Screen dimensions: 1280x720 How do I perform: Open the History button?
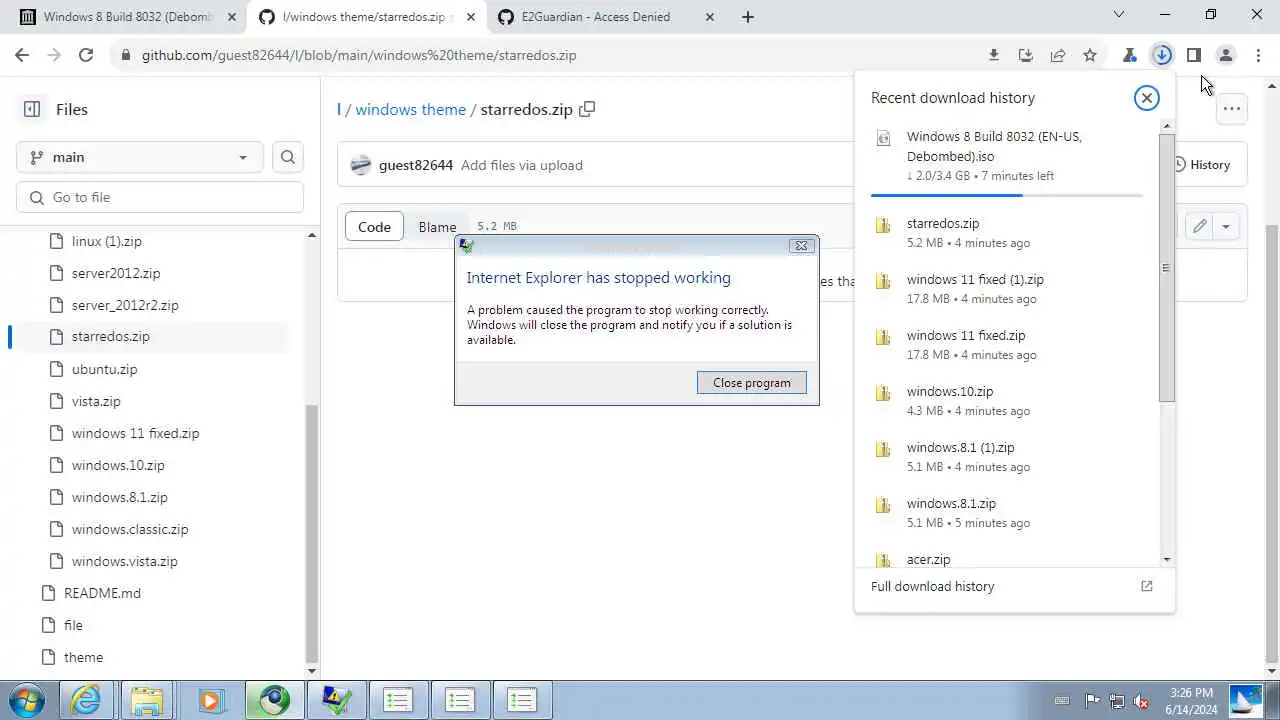1201,165
